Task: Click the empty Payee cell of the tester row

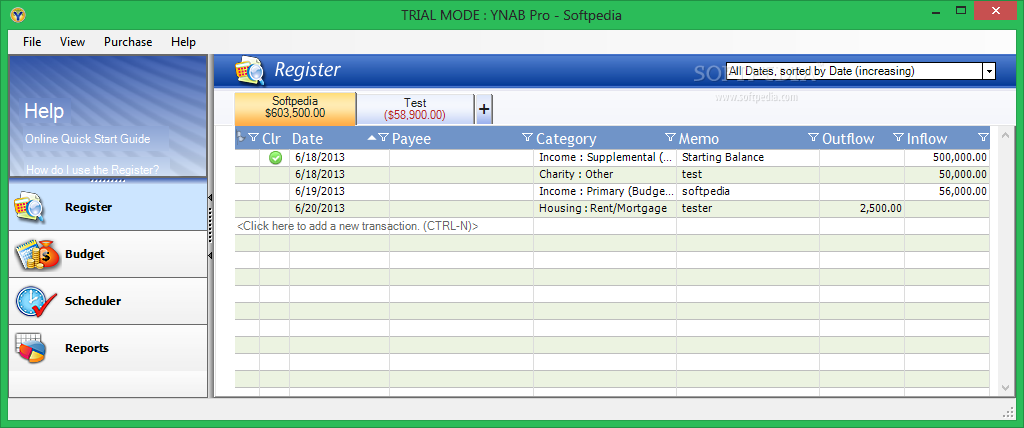Action: [x=462, y=208]
